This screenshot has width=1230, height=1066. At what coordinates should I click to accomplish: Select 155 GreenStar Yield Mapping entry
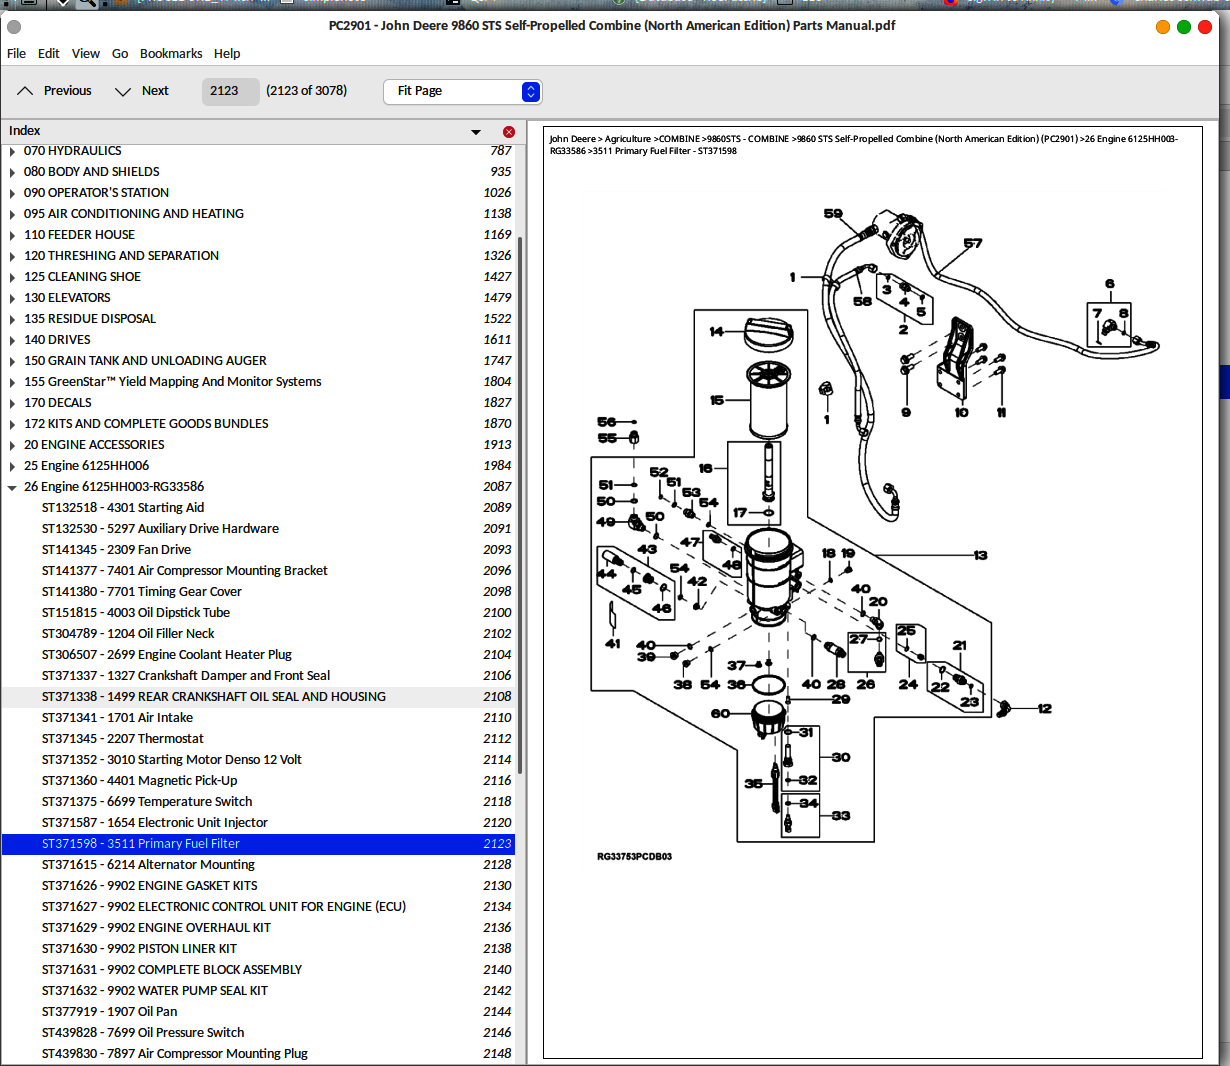pyautogui.click(x=258, y=382)
